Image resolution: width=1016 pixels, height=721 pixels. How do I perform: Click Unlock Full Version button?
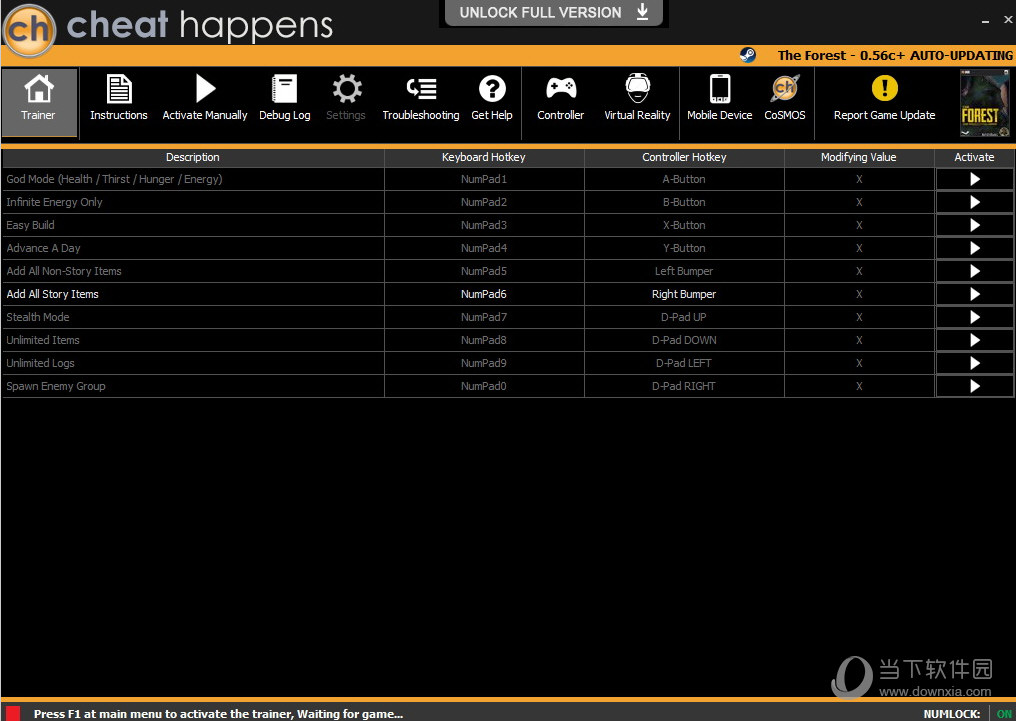[x=554, y=12]
